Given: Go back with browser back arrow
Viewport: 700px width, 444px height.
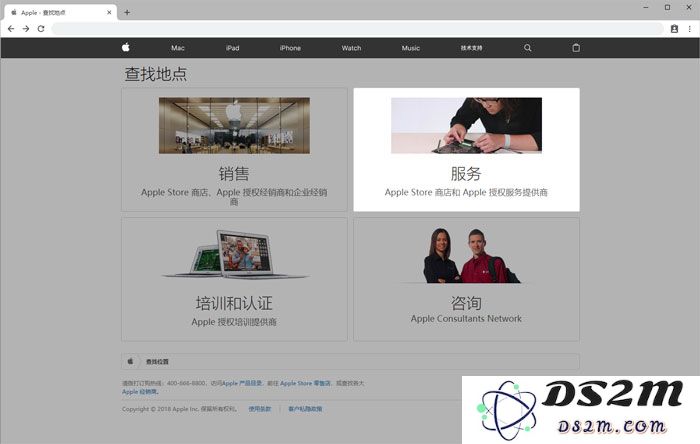Looking at the screenshot, I should pyautogui.click(x=11, y=29).
